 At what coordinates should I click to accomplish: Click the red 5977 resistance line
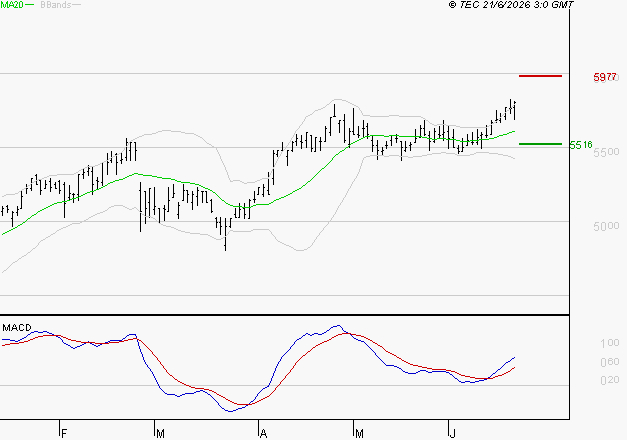tap(540, 76)
